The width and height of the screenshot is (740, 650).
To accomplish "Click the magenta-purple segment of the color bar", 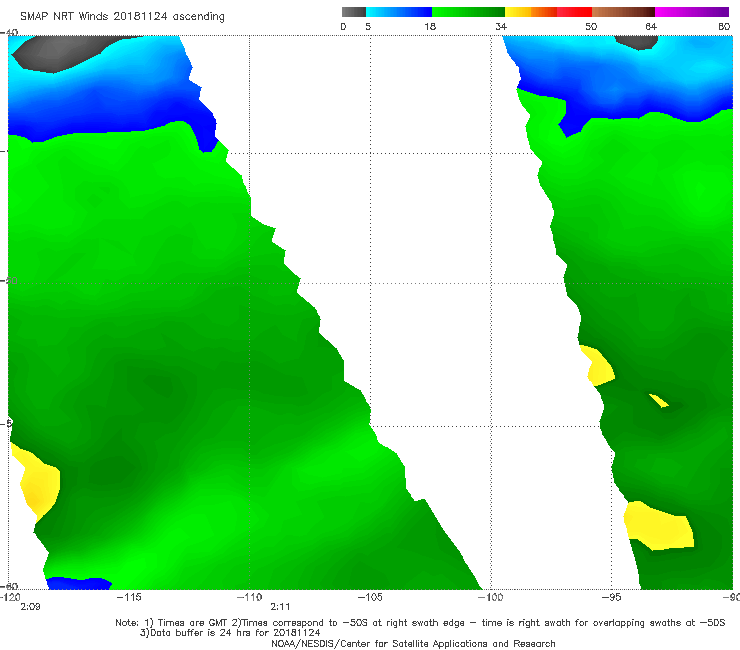I will (x=692, y=12).
